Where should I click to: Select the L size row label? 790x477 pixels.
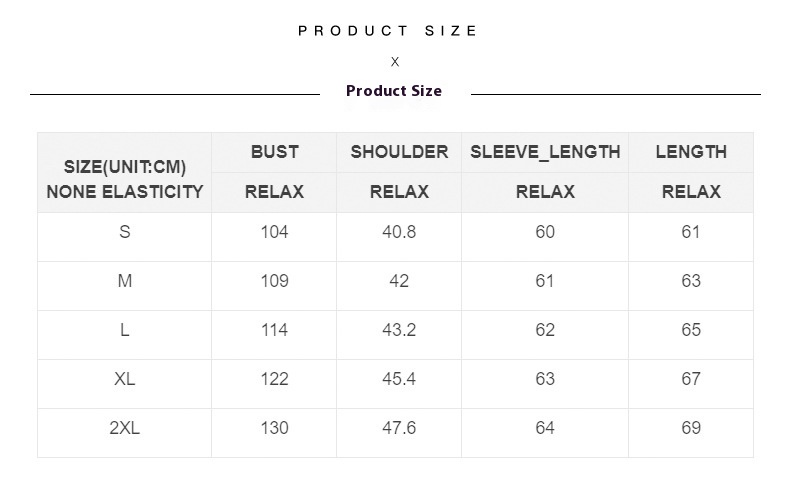coord(124,330)
